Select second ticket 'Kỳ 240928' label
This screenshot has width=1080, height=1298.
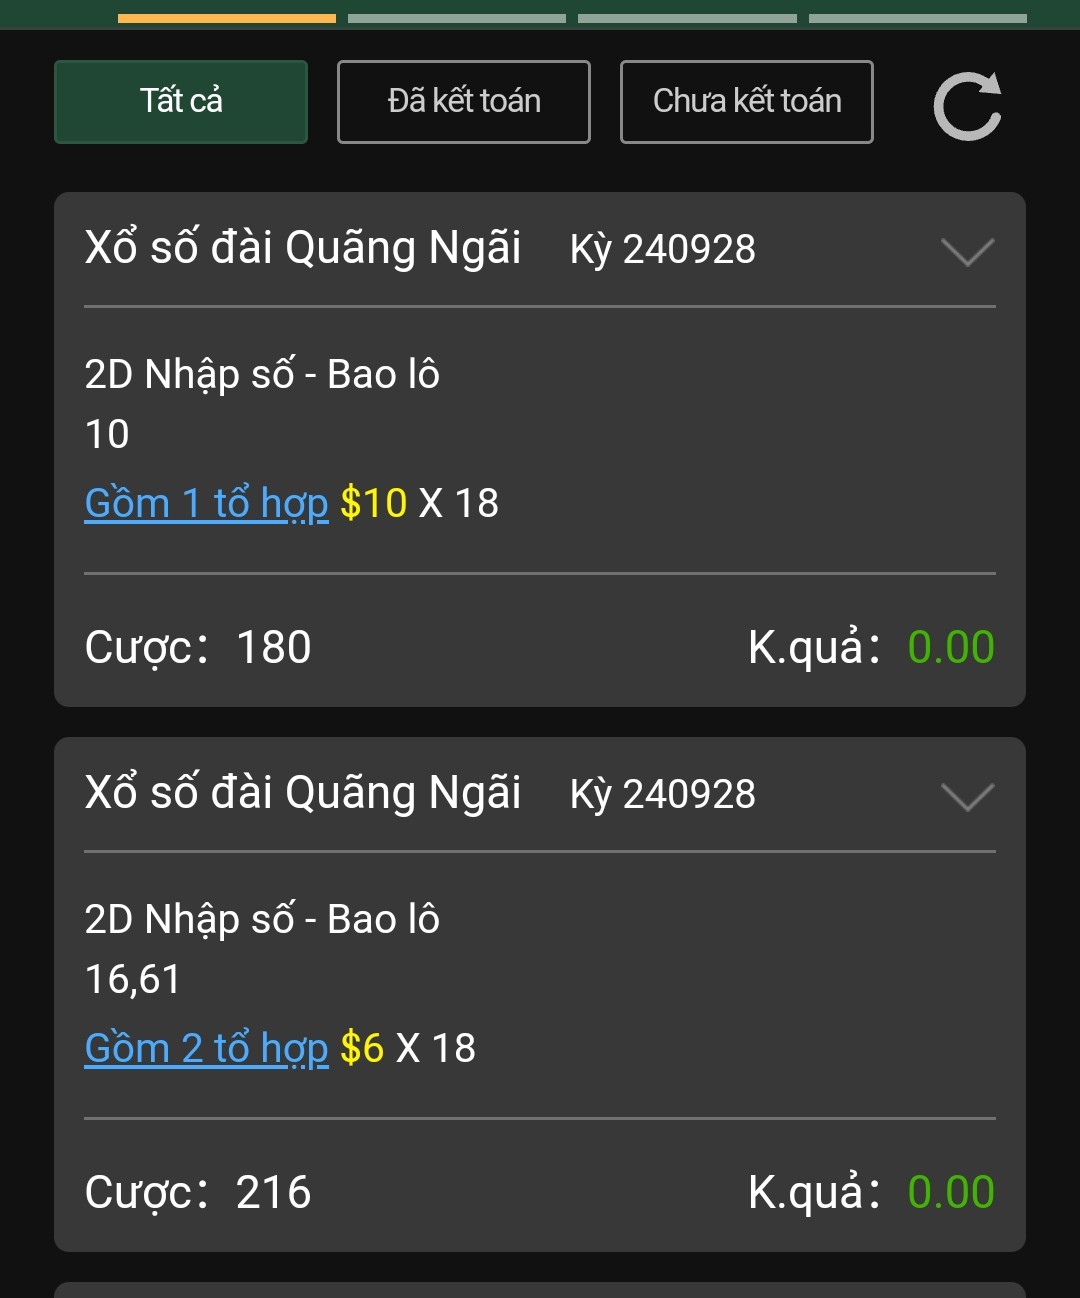click(x=663, y=794)
